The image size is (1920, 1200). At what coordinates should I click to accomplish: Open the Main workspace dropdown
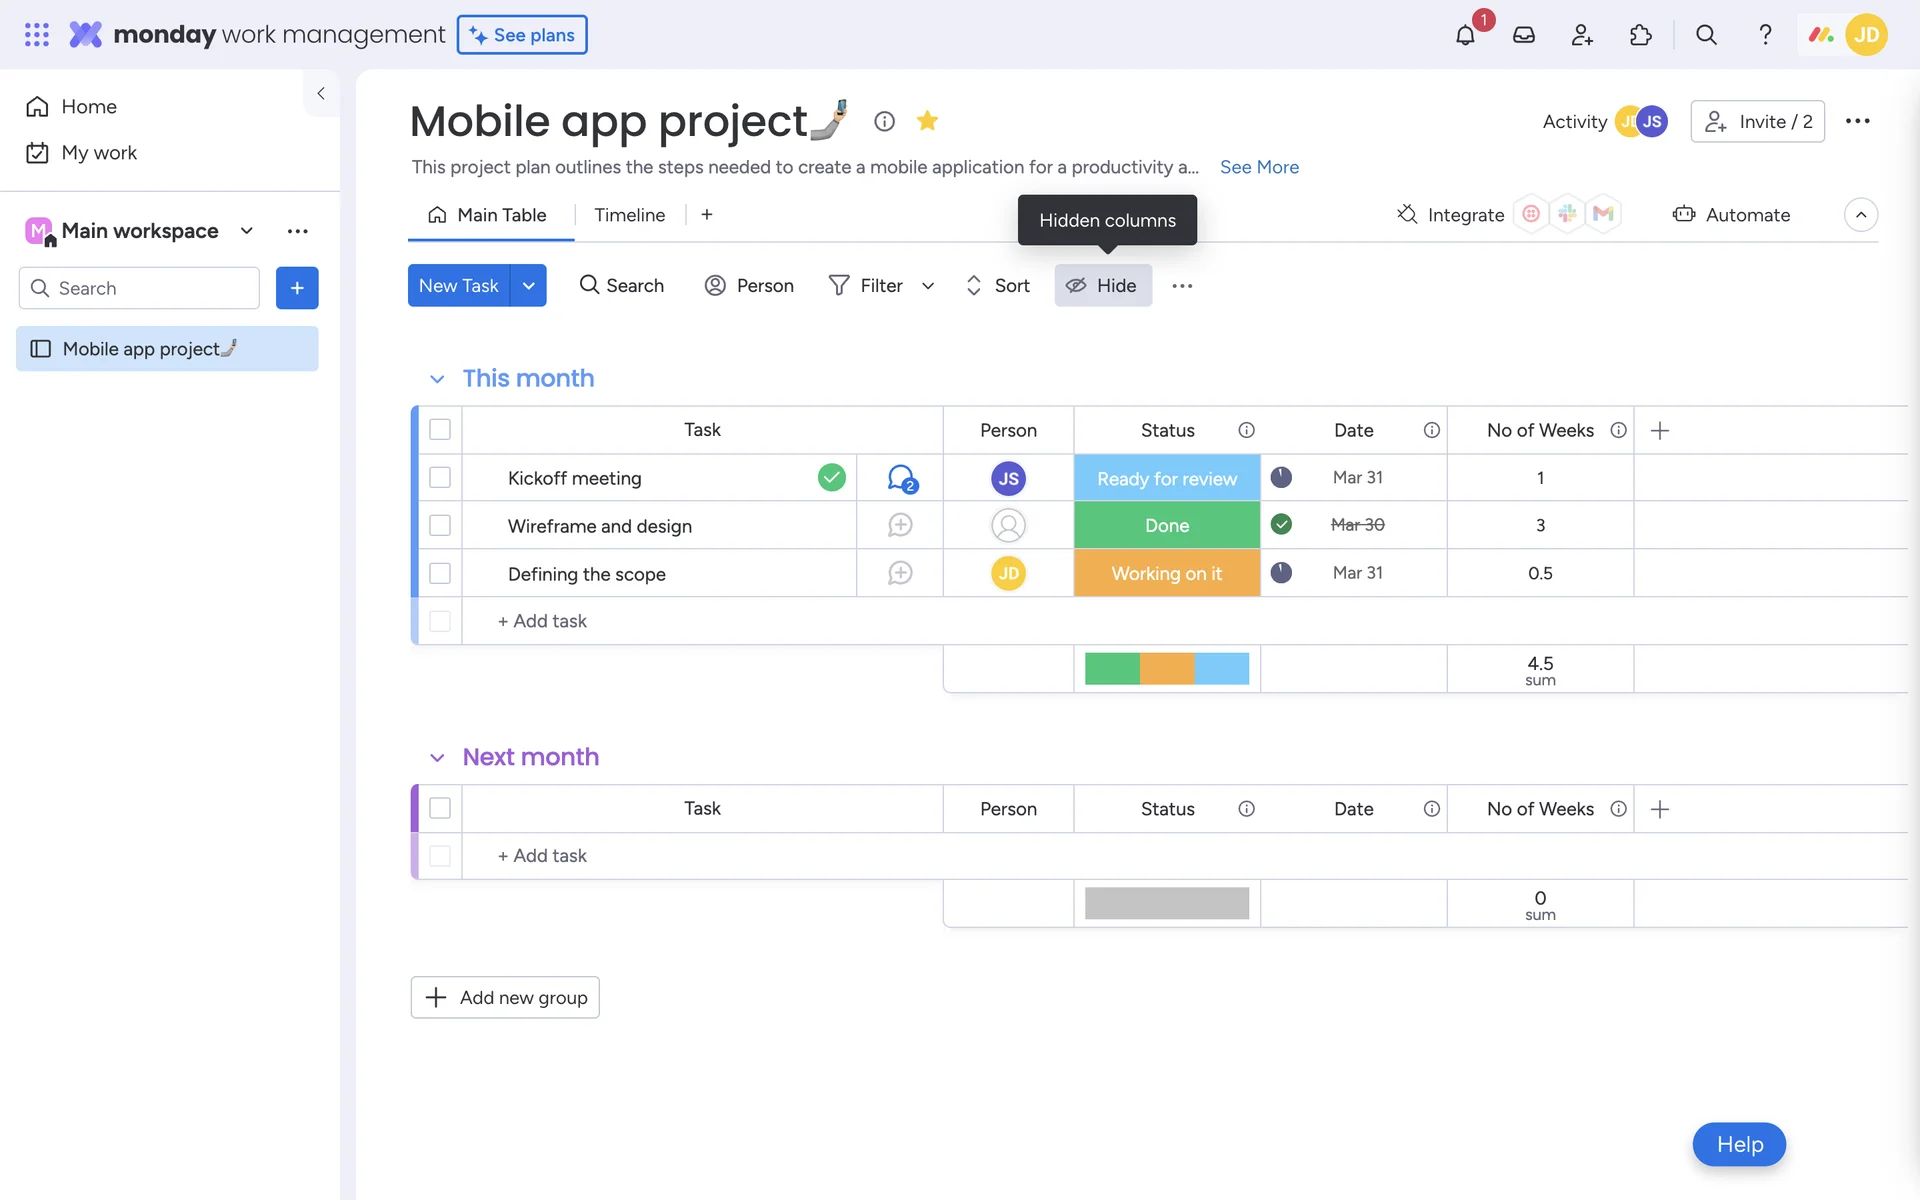[x=246, y=231]
